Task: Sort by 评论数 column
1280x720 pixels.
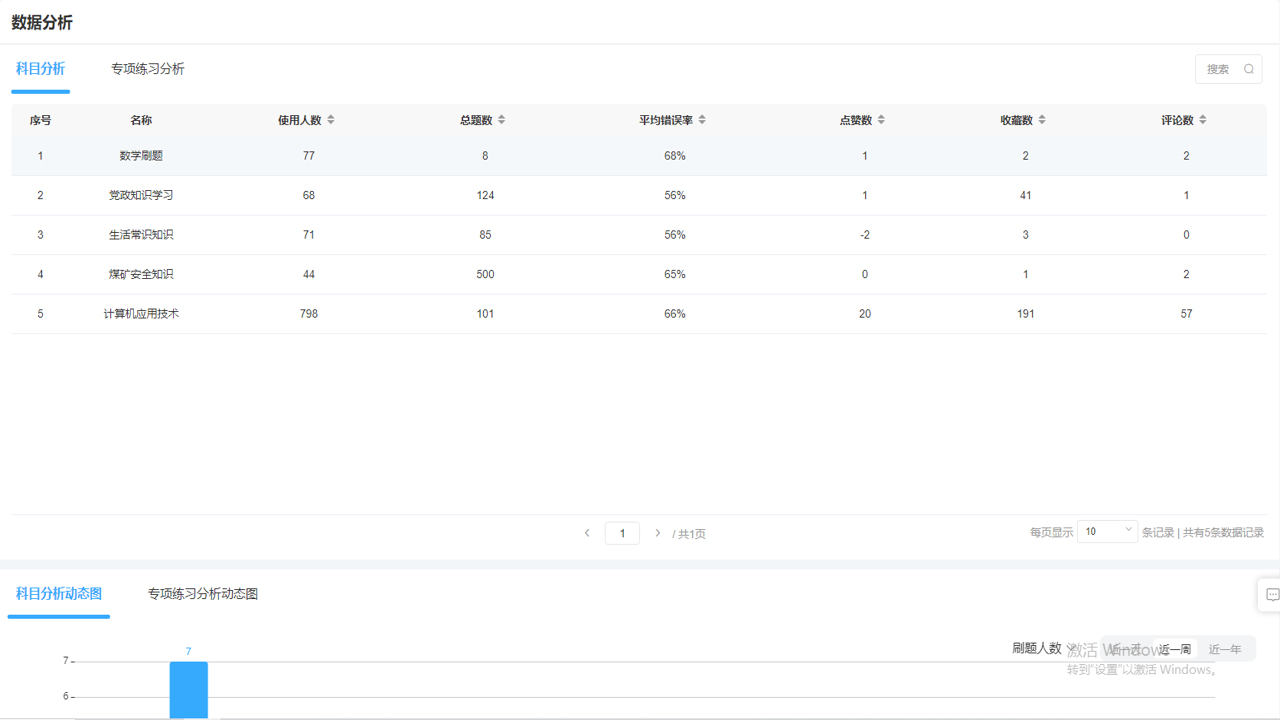Action: point(1203,120)
